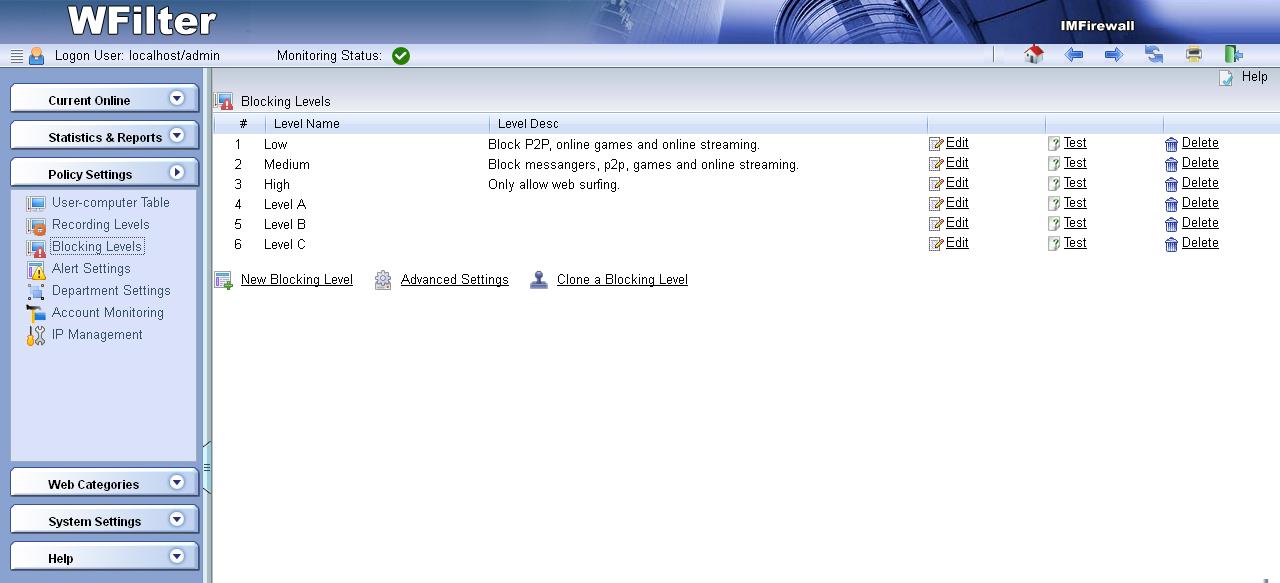Expand the Statistics & Reports section

click(104, 136)
